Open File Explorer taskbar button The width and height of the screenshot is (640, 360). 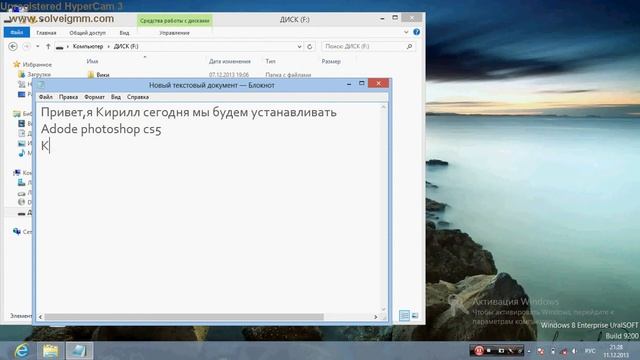point(50,351)
